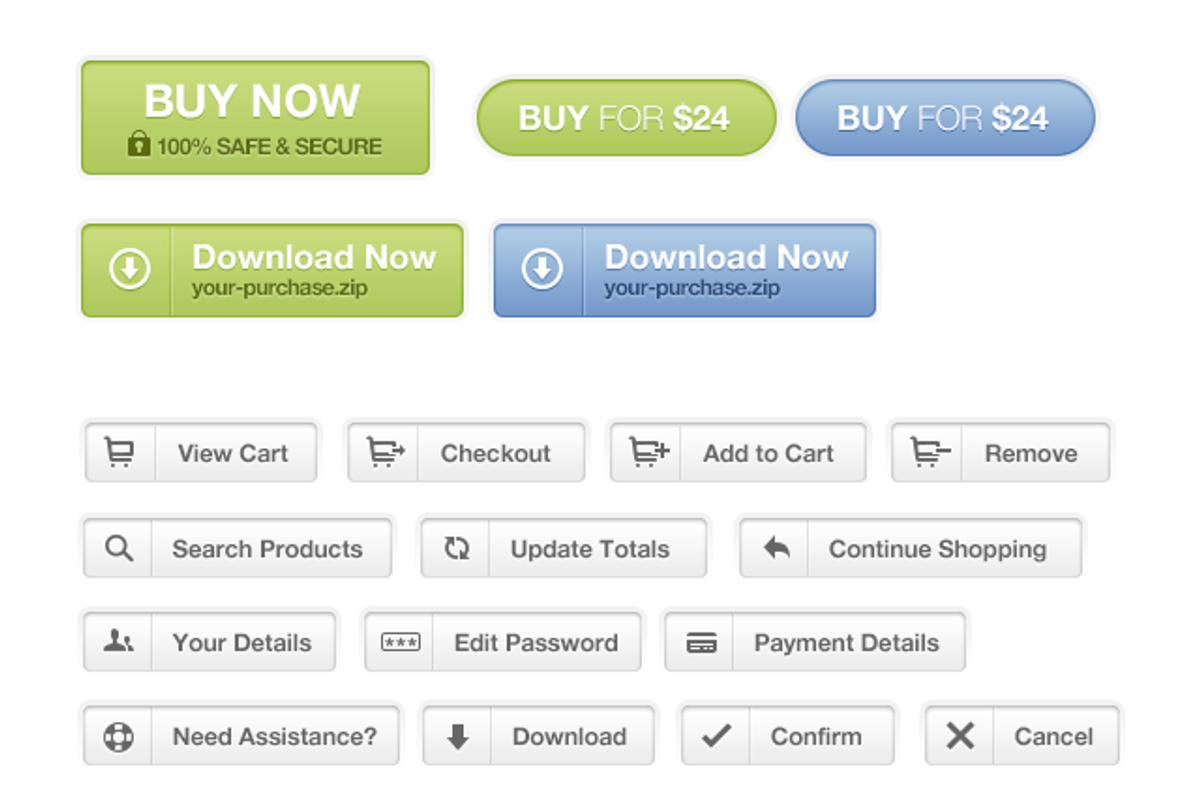Click the Cancel label
This screenshot has height=800, width=1200.
(1054, 737)
